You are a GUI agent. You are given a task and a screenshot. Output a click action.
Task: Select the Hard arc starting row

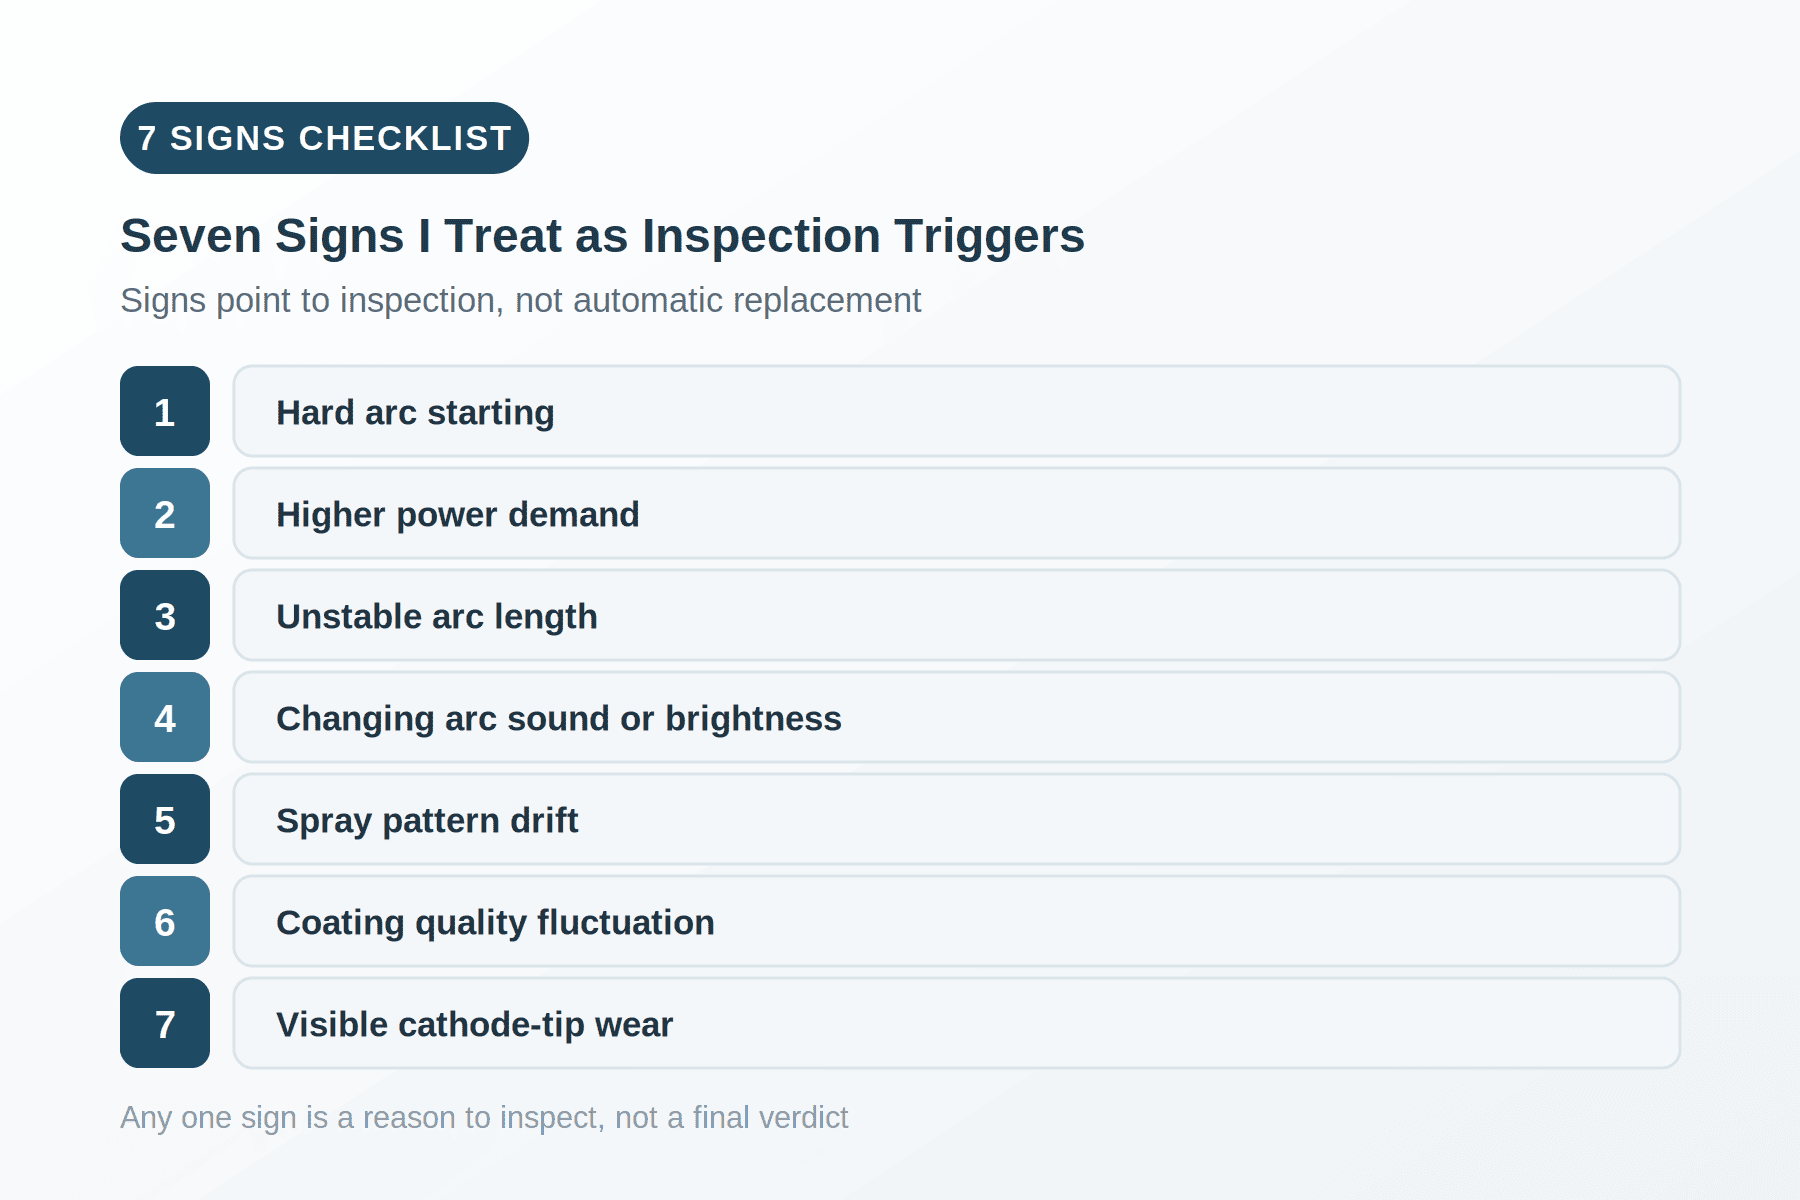pos(957,411)
